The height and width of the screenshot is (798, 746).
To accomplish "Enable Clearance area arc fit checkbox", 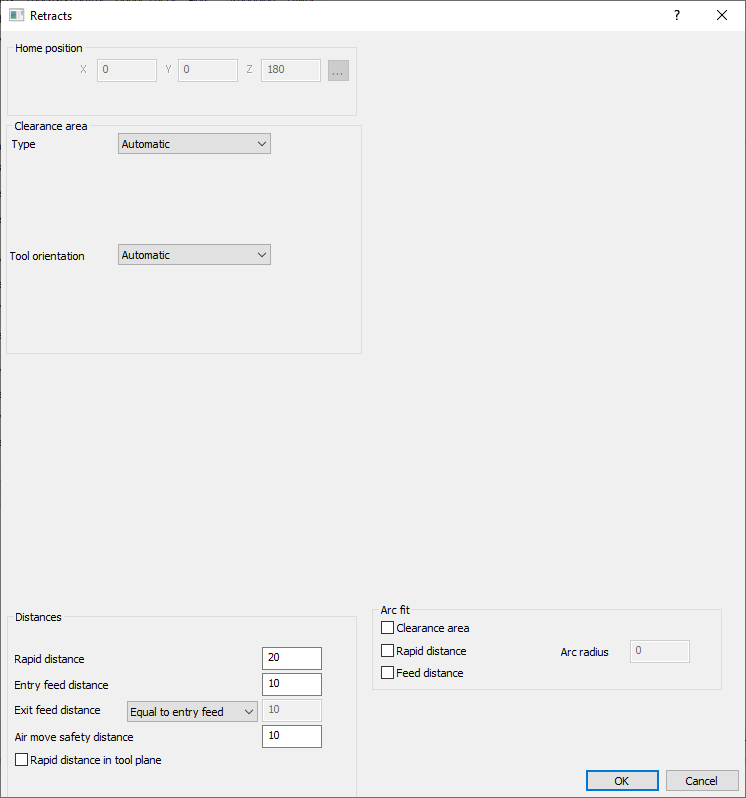I will [388, 628].
